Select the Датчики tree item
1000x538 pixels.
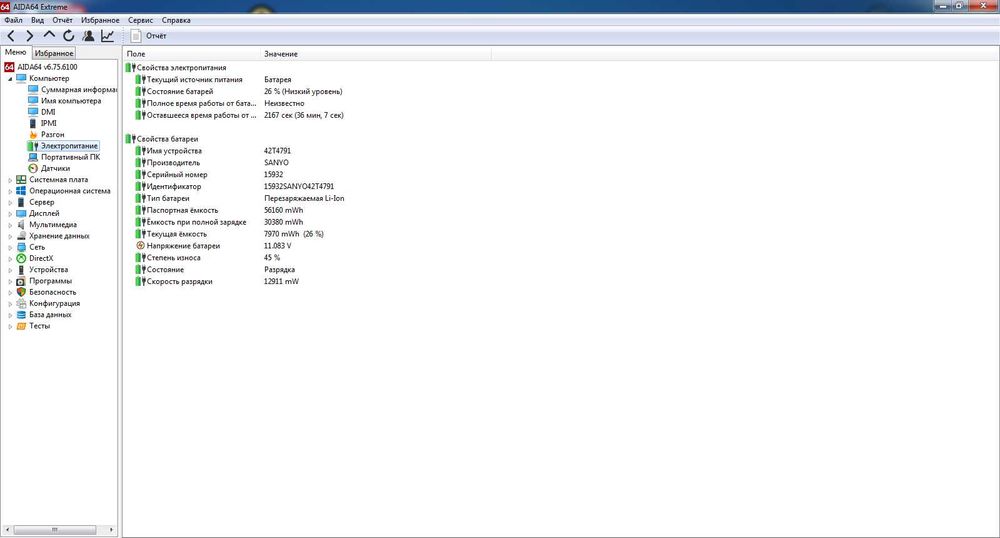[x=55, y=169]
